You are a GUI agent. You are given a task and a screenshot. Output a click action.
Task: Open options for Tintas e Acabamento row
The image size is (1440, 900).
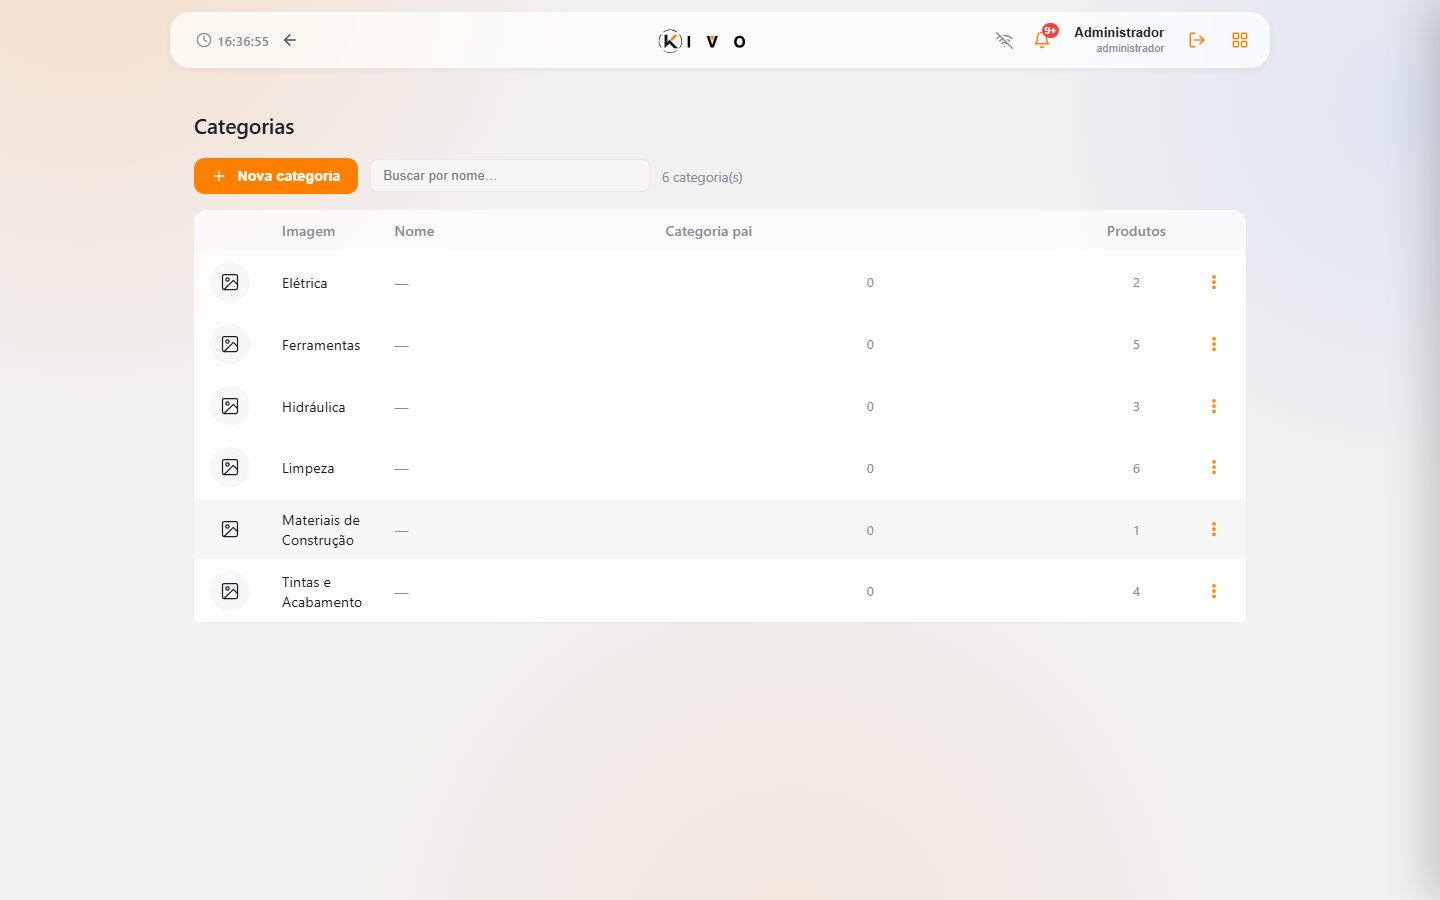pyautogui.click(x=1214, y=592)
